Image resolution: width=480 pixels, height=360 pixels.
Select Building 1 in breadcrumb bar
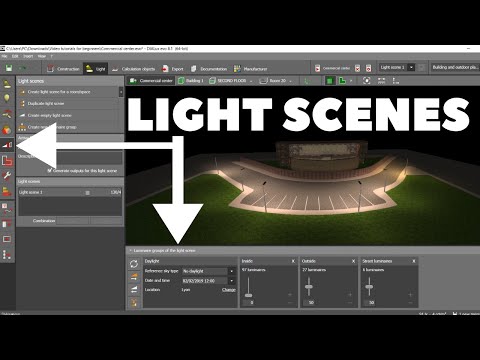click(x=191, y=81)
